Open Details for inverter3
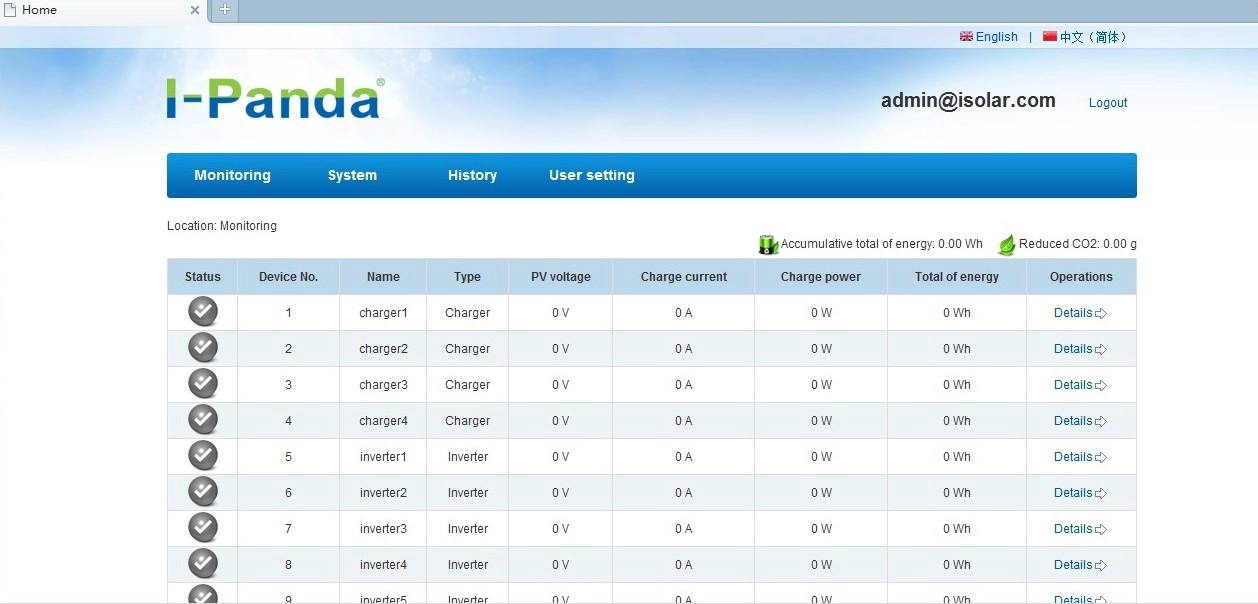The image size is (1258, 604). pyautogui.click(x=1080, y=529)
